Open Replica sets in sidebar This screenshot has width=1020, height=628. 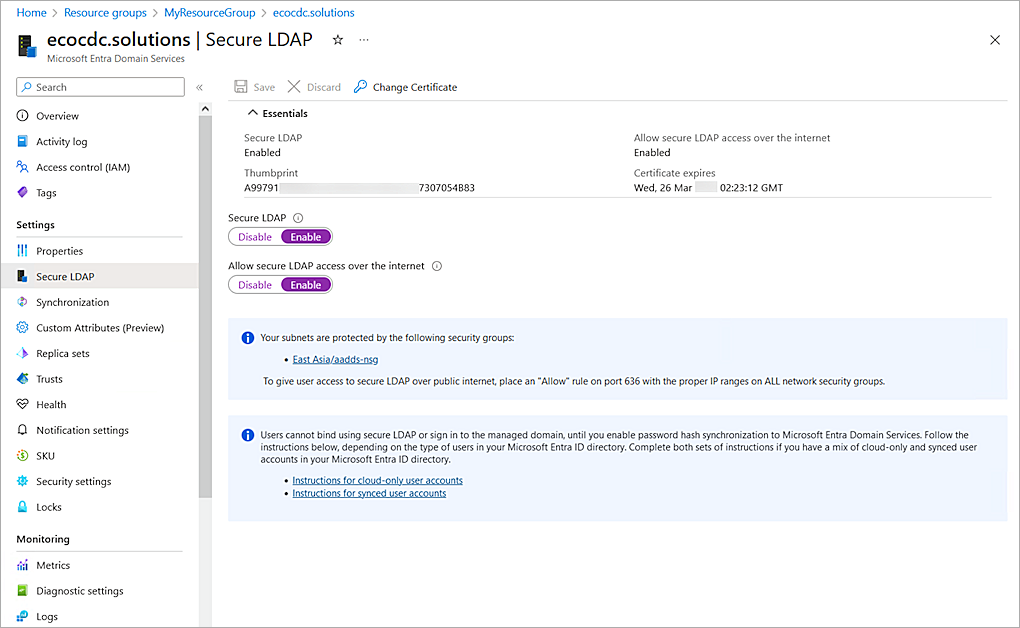pyautogui.click(x=62, y=353)
